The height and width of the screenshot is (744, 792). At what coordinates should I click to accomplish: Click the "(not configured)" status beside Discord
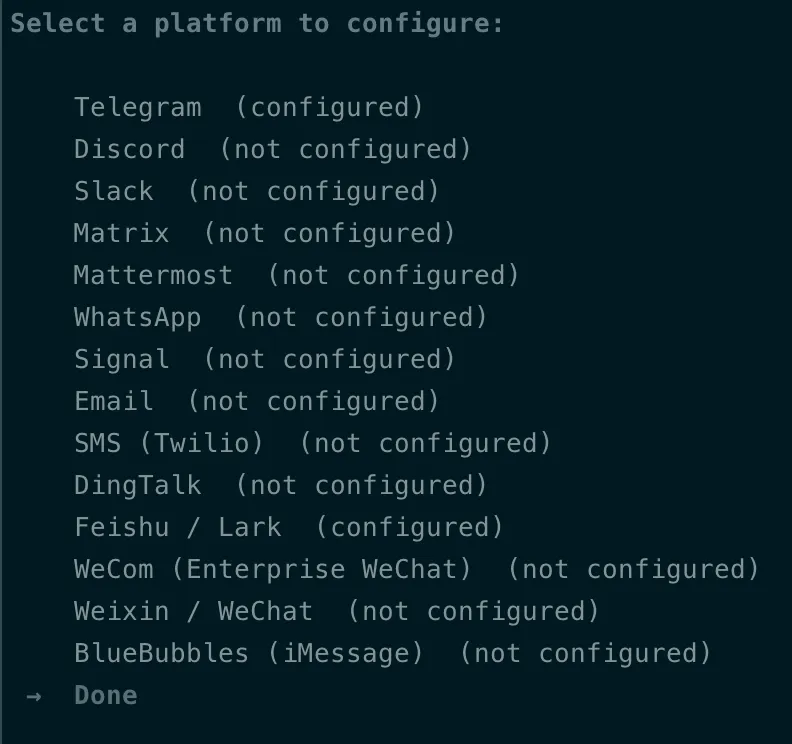coord(345,149)
